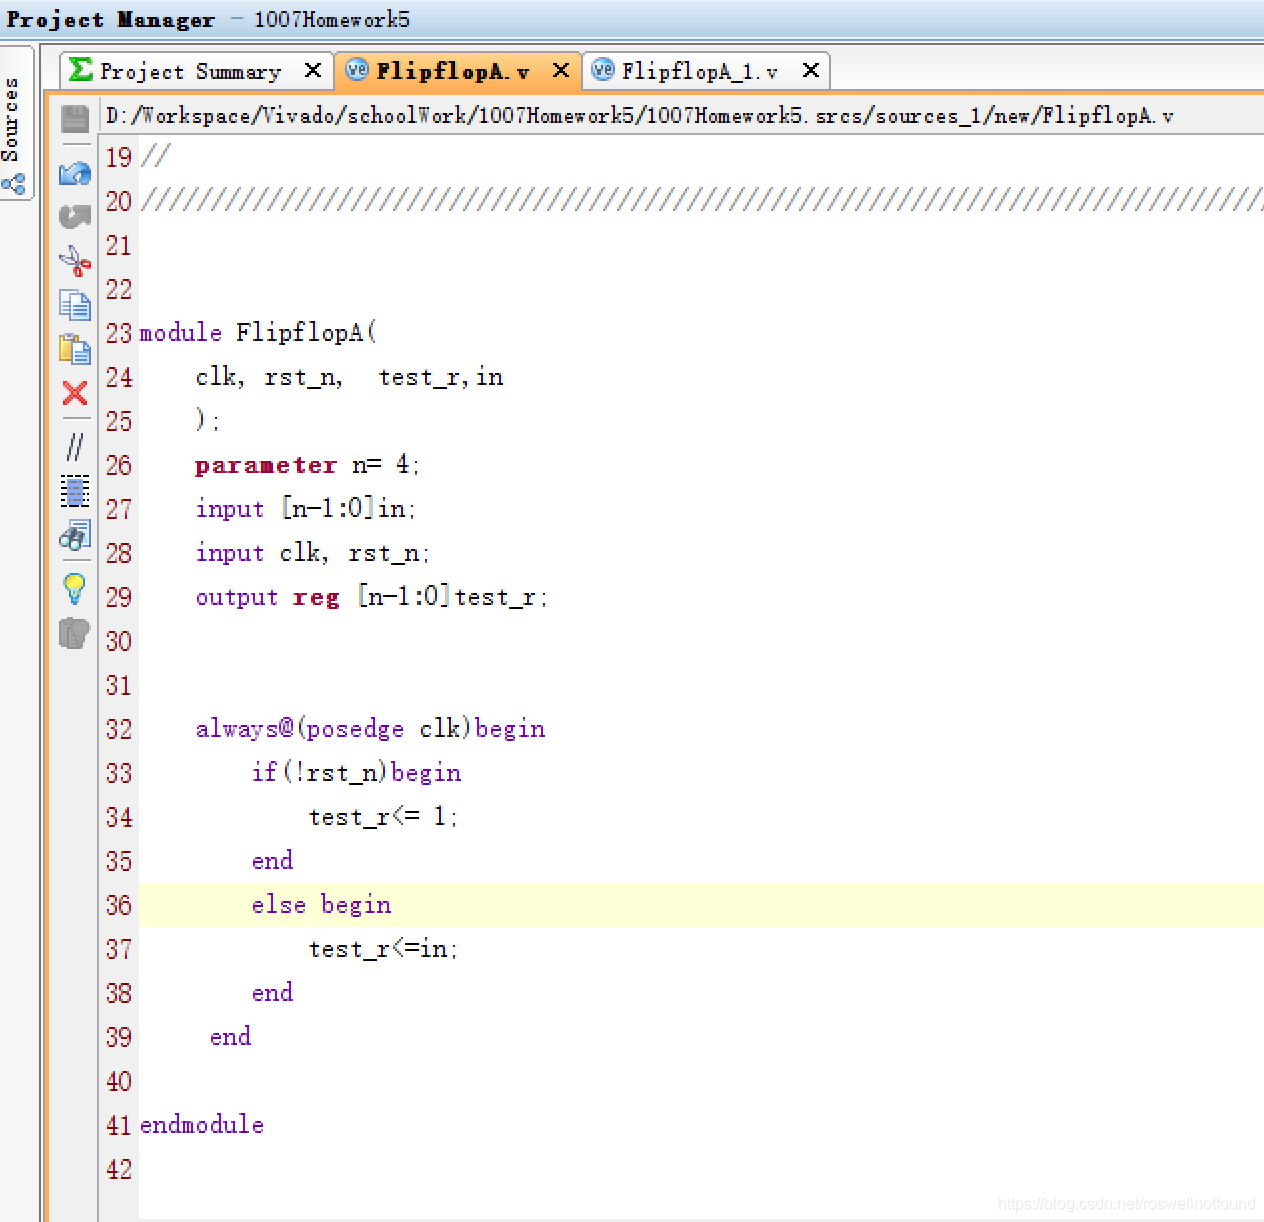
Task: Click the 'input [n-1:0]in;' line
Action: (306, 508)
